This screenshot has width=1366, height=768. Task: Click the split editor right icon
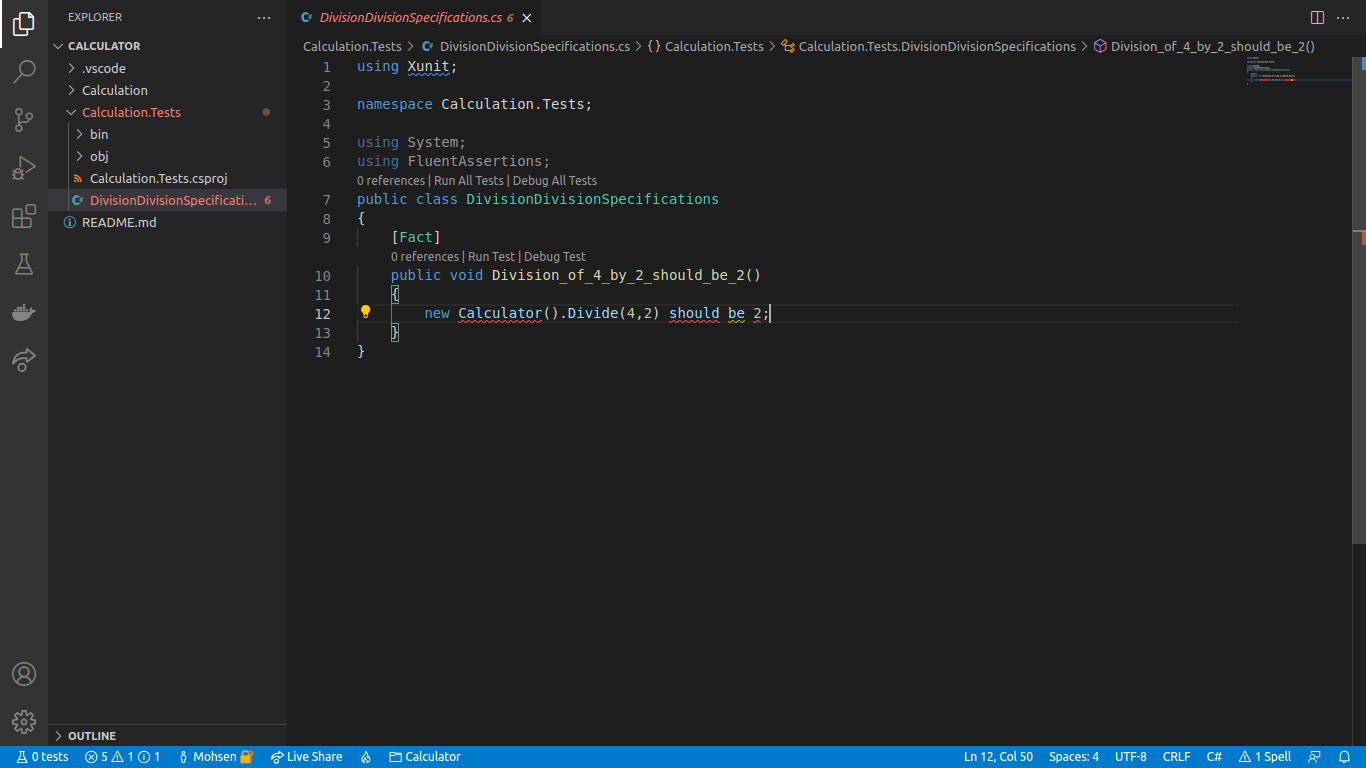(1317, 18)
